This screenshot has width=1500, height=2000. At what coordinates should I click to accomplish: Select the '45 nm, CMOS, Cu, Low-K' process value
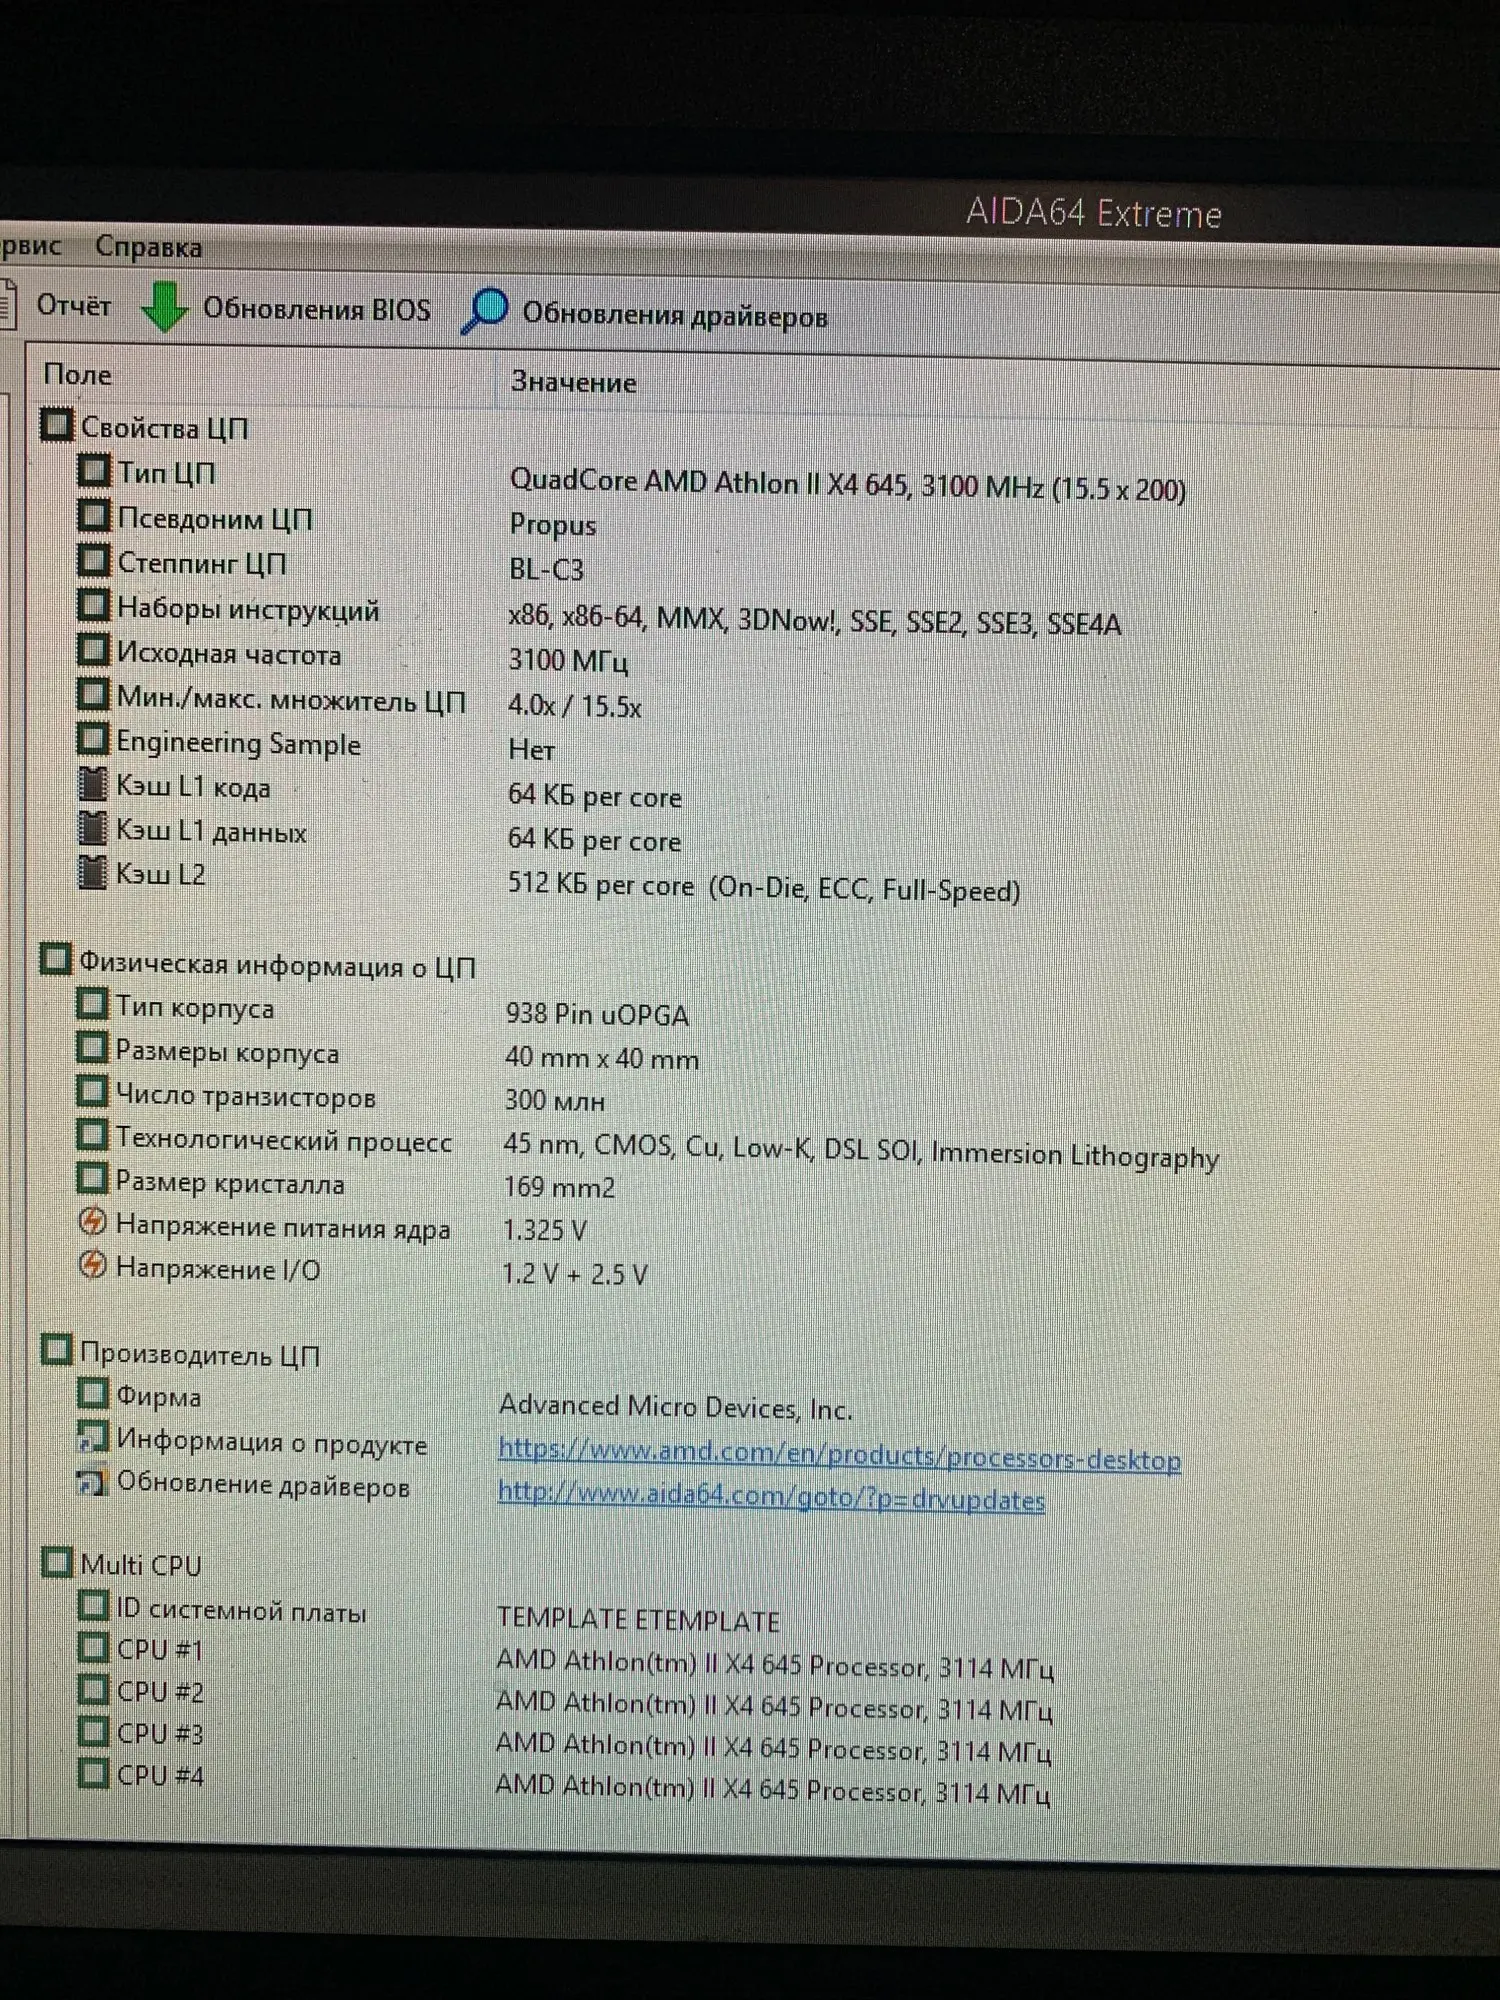pyautogui.click(x=861, y=1150)
